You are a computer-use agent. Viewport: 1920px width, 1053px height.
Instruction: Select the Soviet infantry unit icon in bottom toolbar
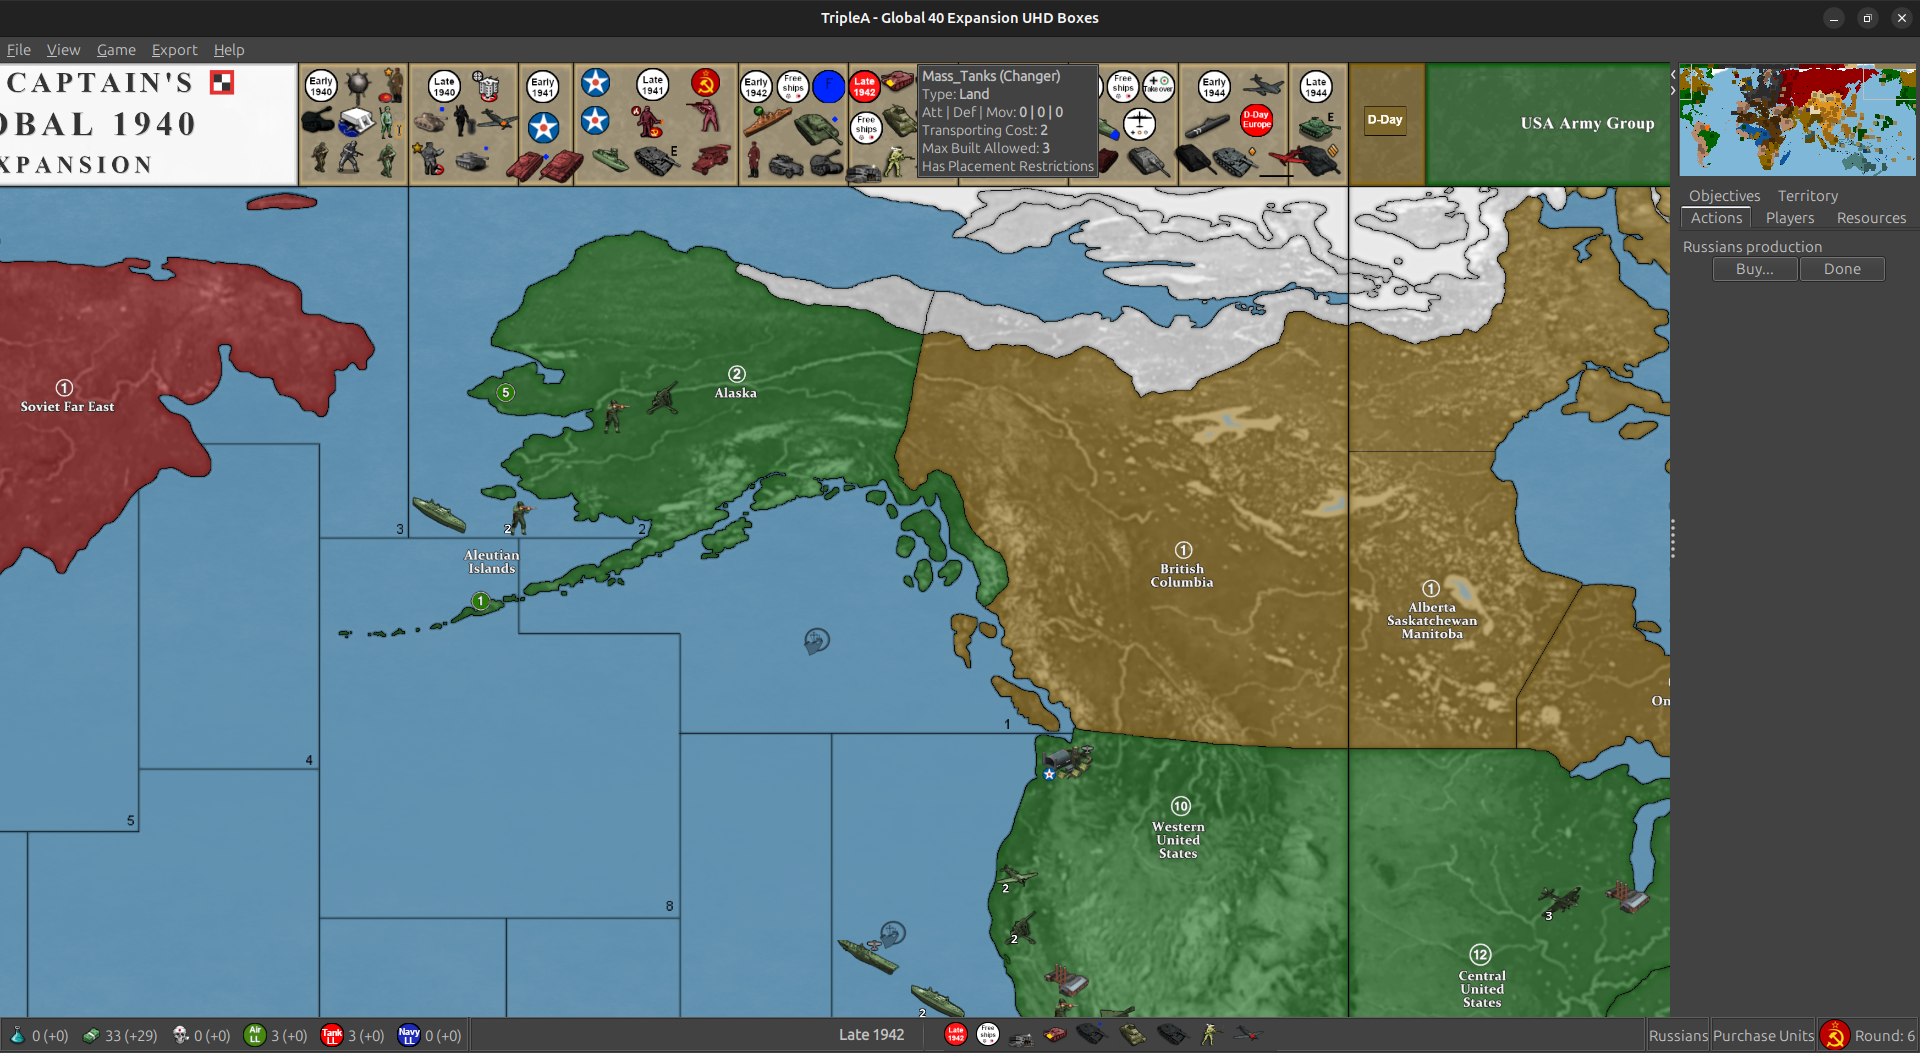tap(1210, 1034)
